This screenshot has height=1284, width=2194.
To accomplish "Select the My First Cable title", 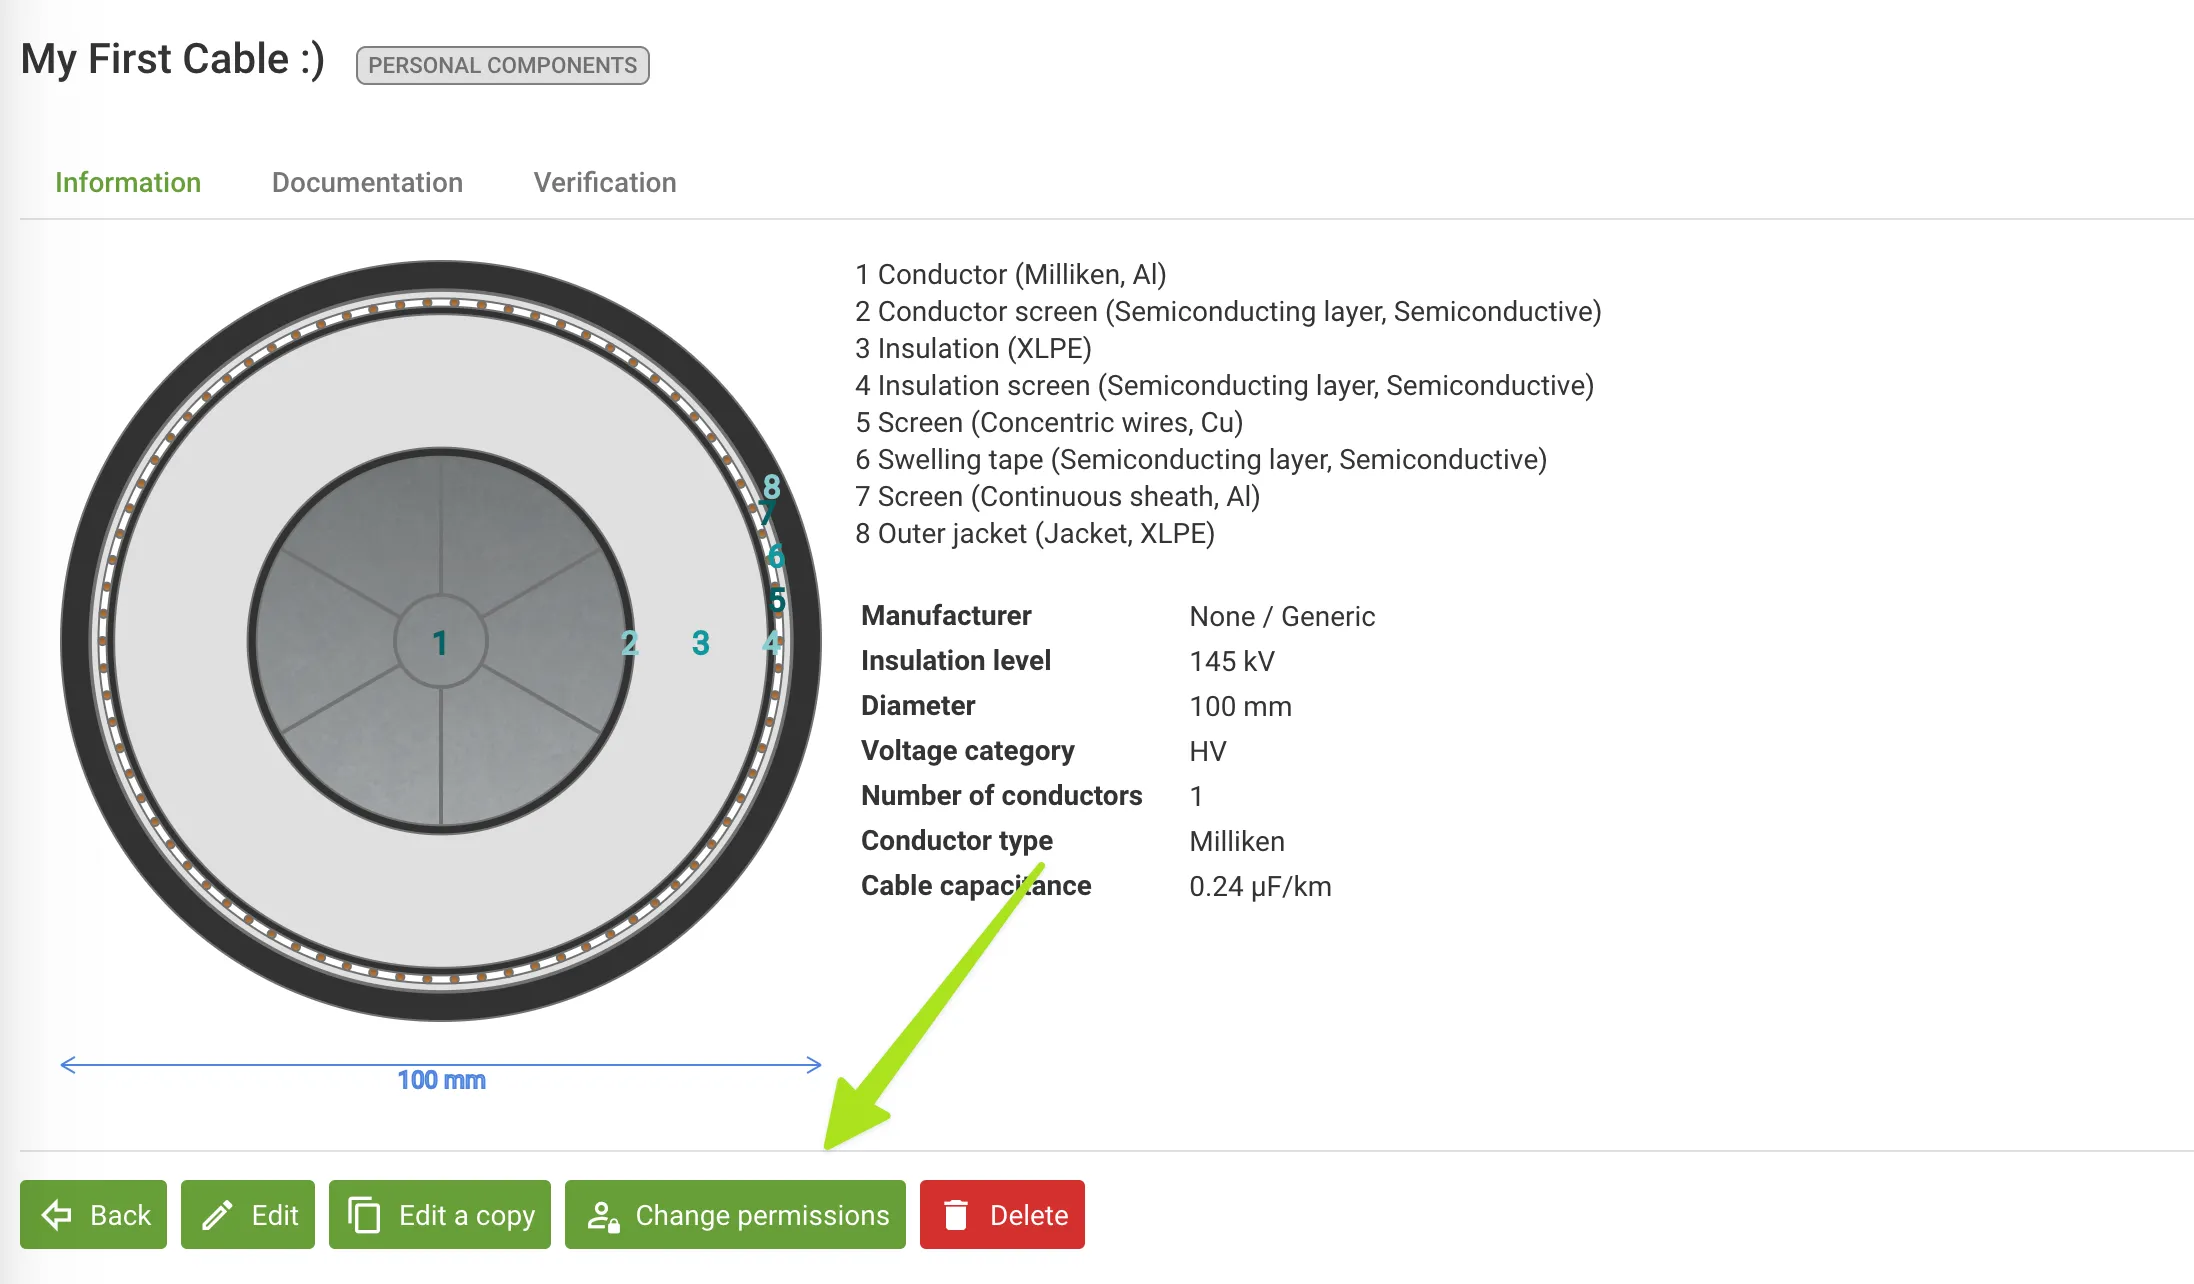I will (173, 59).
